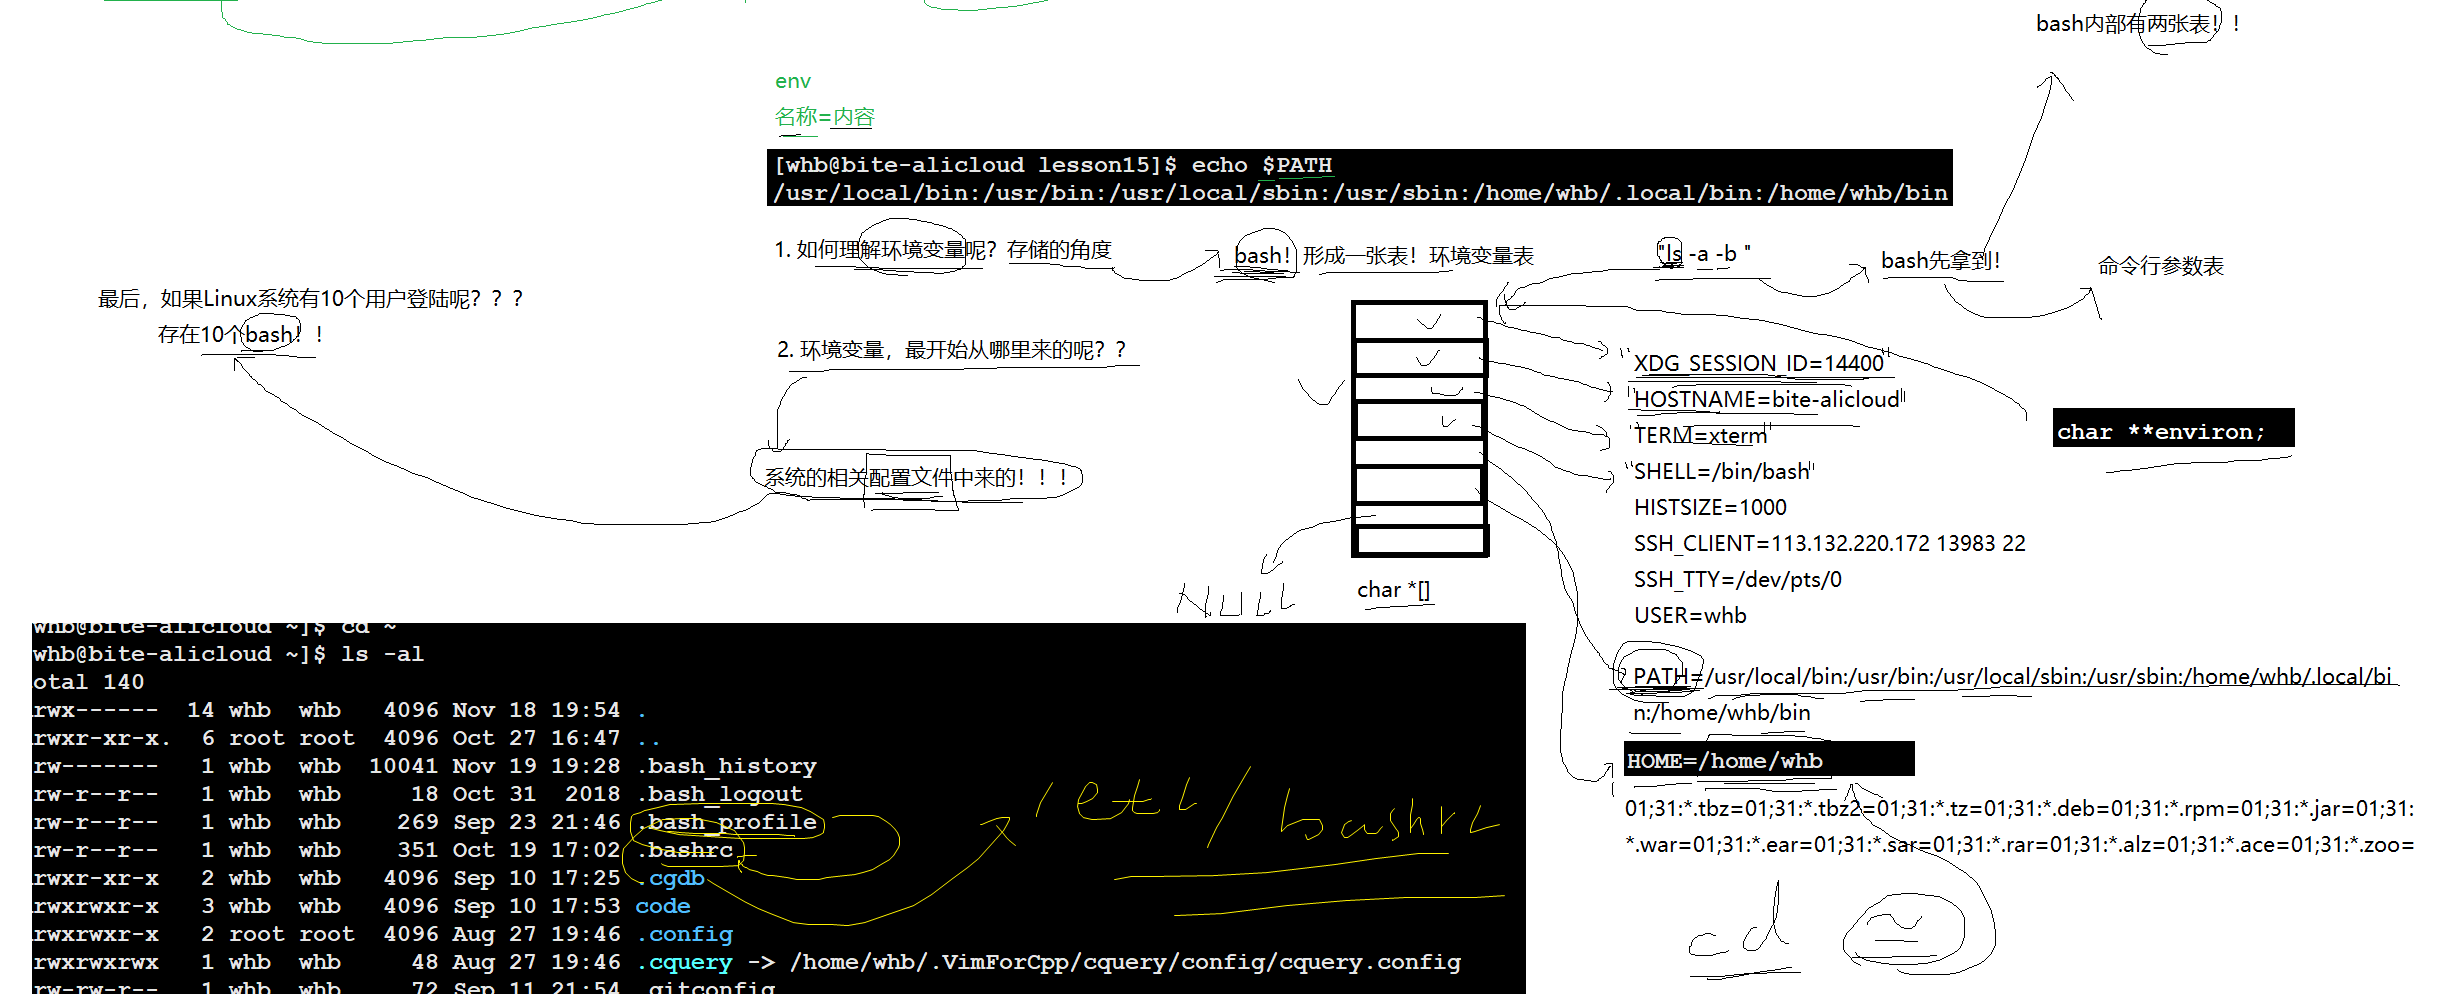This screenshot has height=994, width=2447.
Task: Click the blue "code" directory name
Action: coord(663,906)
